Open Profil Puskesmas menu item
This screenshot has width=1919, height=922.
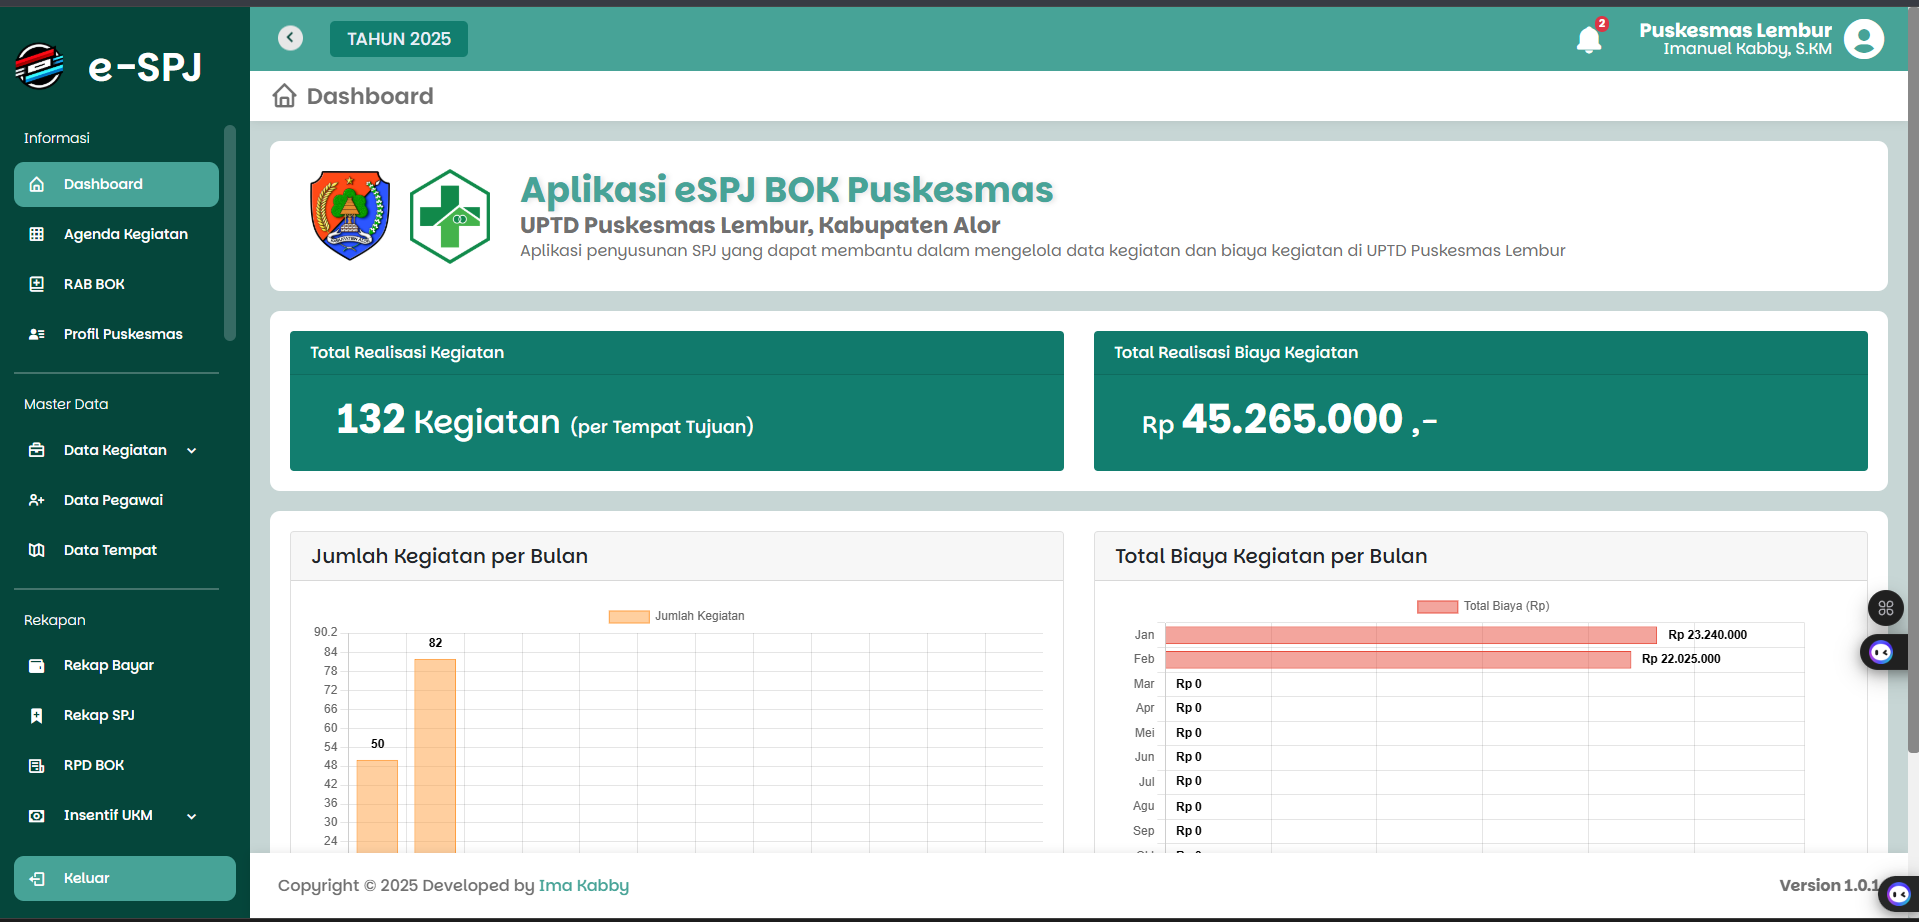[x=116, y=334]
